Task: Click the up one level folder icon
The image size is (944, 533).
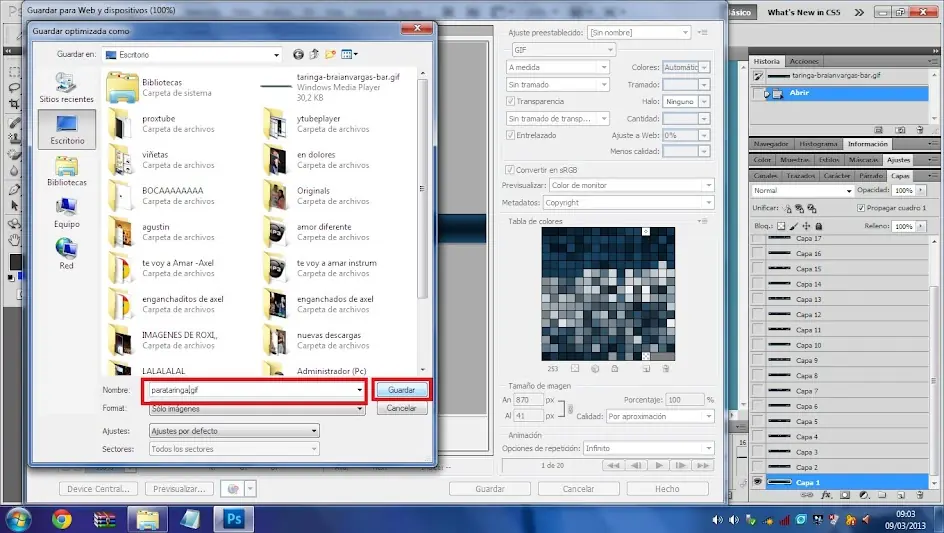Action: [314, 55]
